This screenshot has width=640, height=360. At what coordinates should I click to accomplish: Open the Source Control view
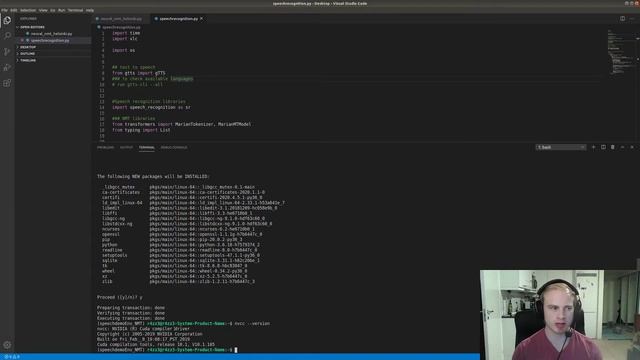pyautogui.click(x=7, y=51)
